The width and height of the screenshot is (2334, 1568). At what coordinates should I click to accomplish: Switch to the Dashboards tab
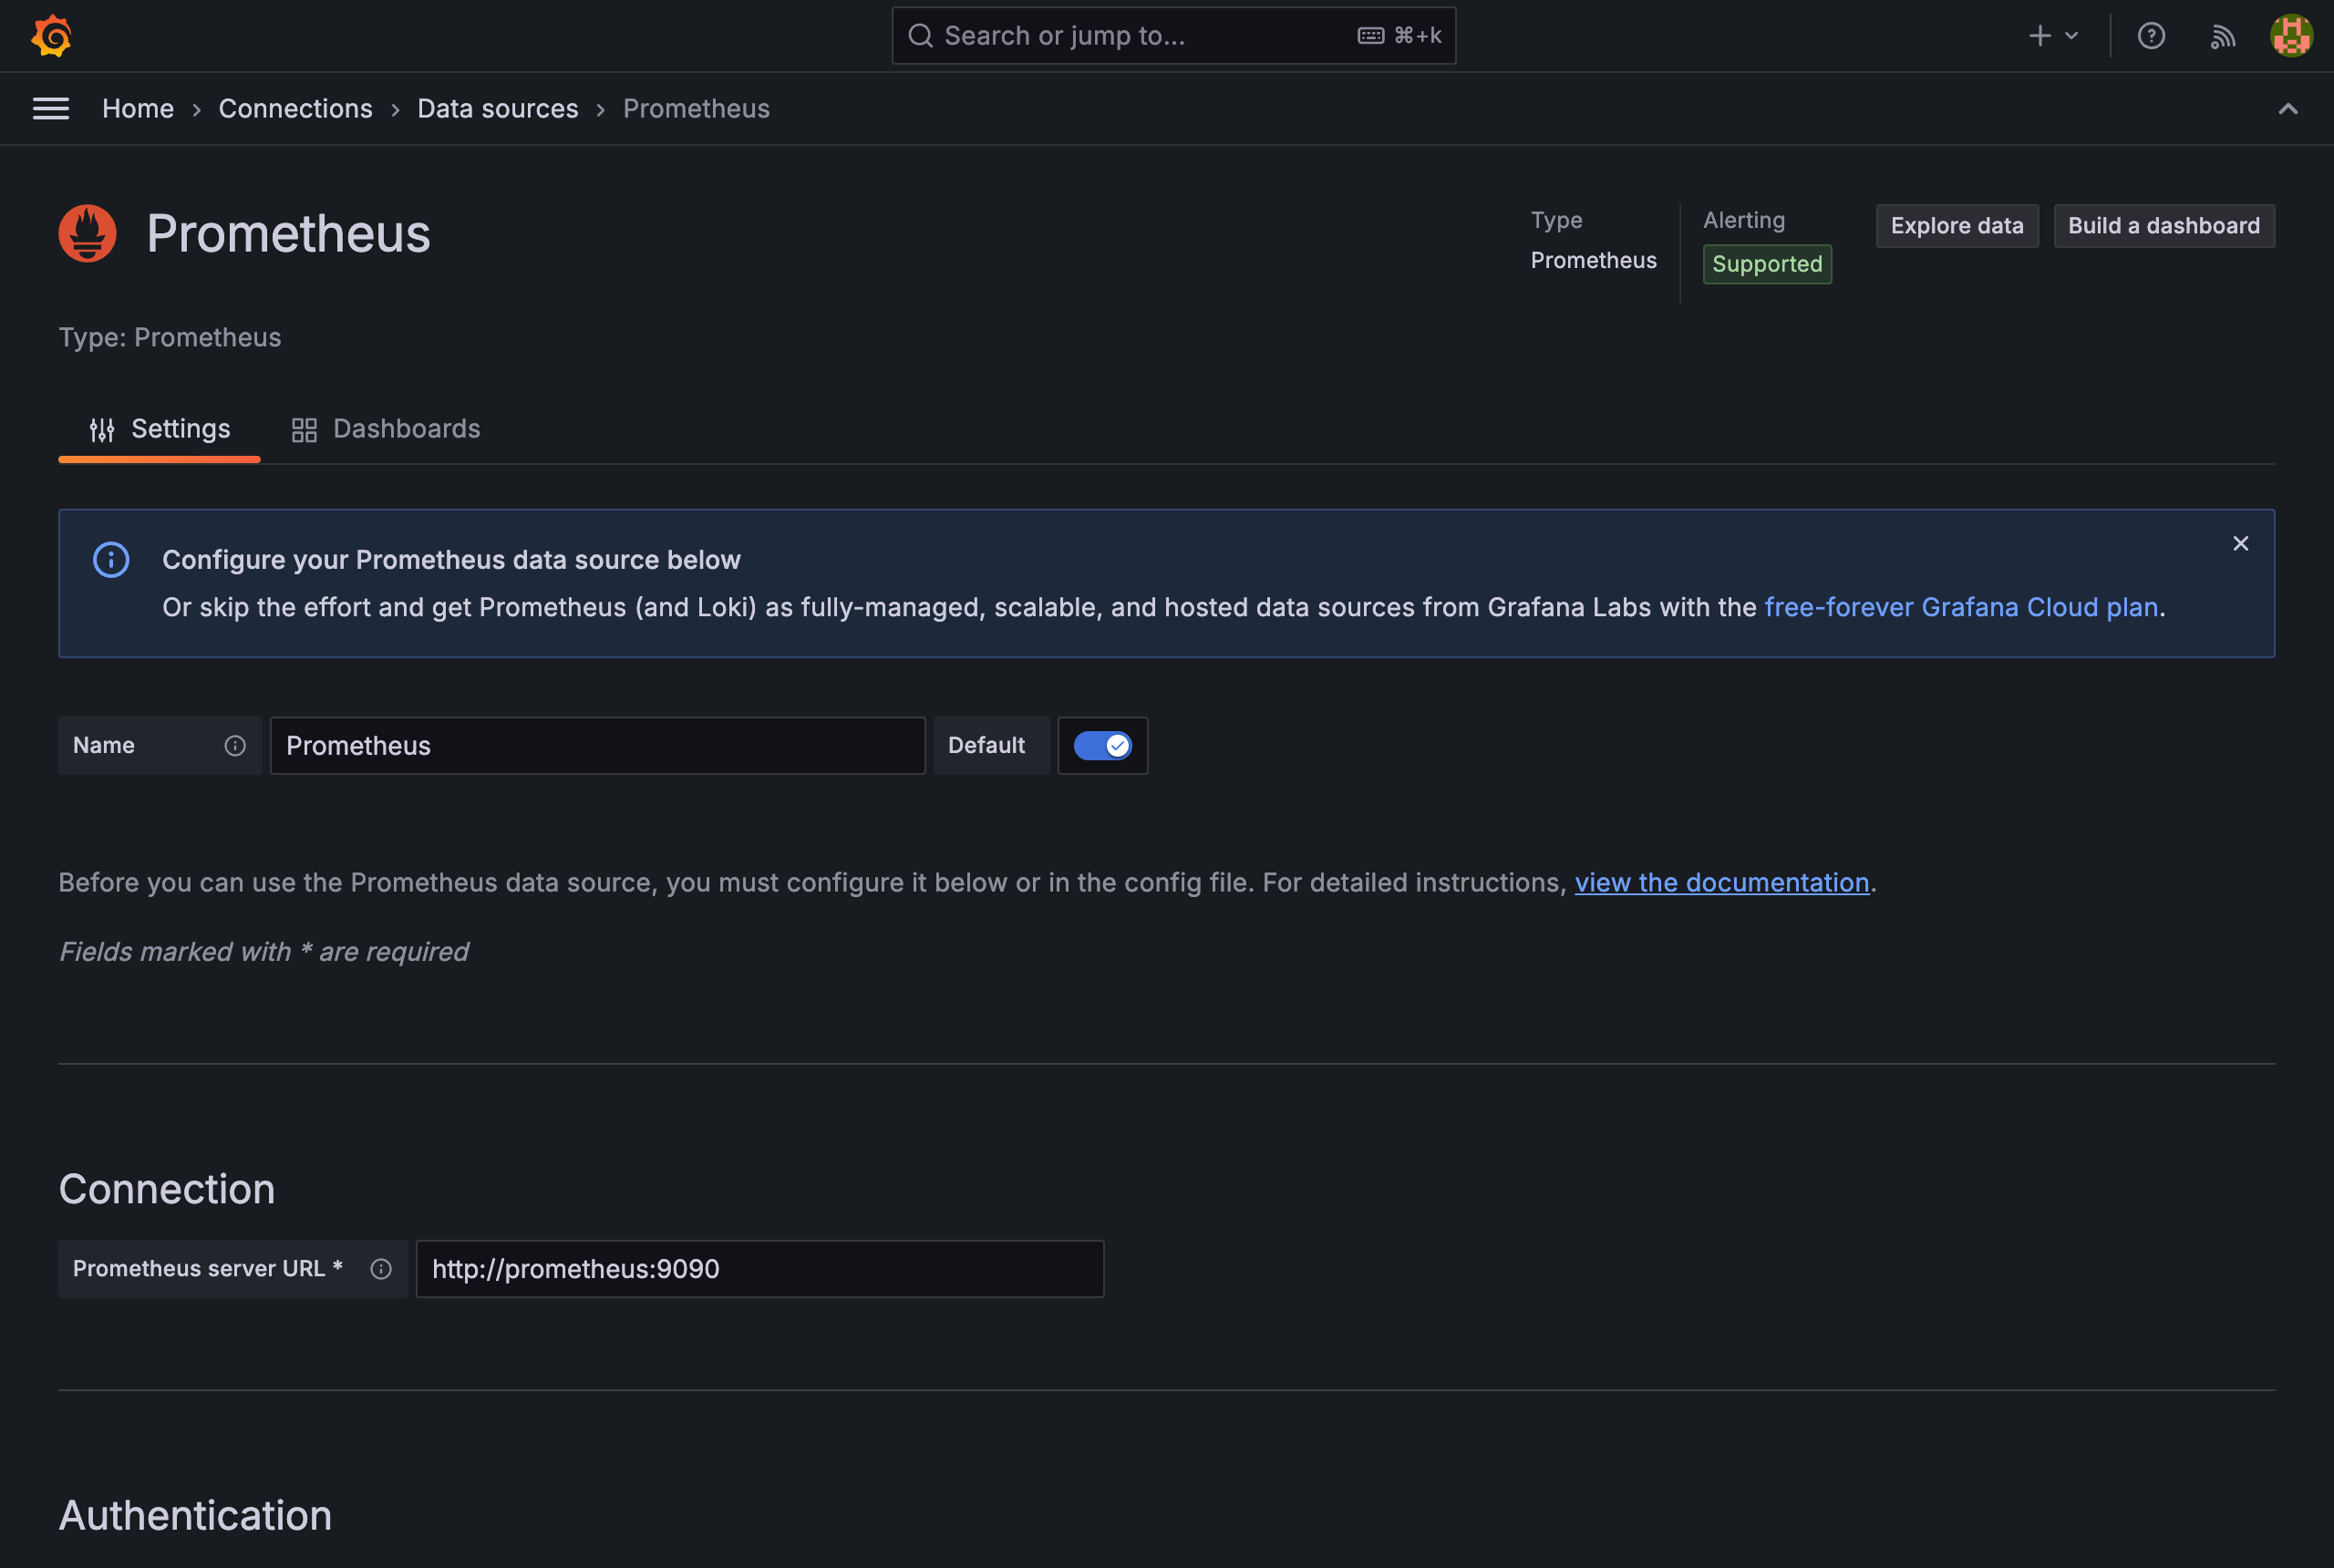386,429
